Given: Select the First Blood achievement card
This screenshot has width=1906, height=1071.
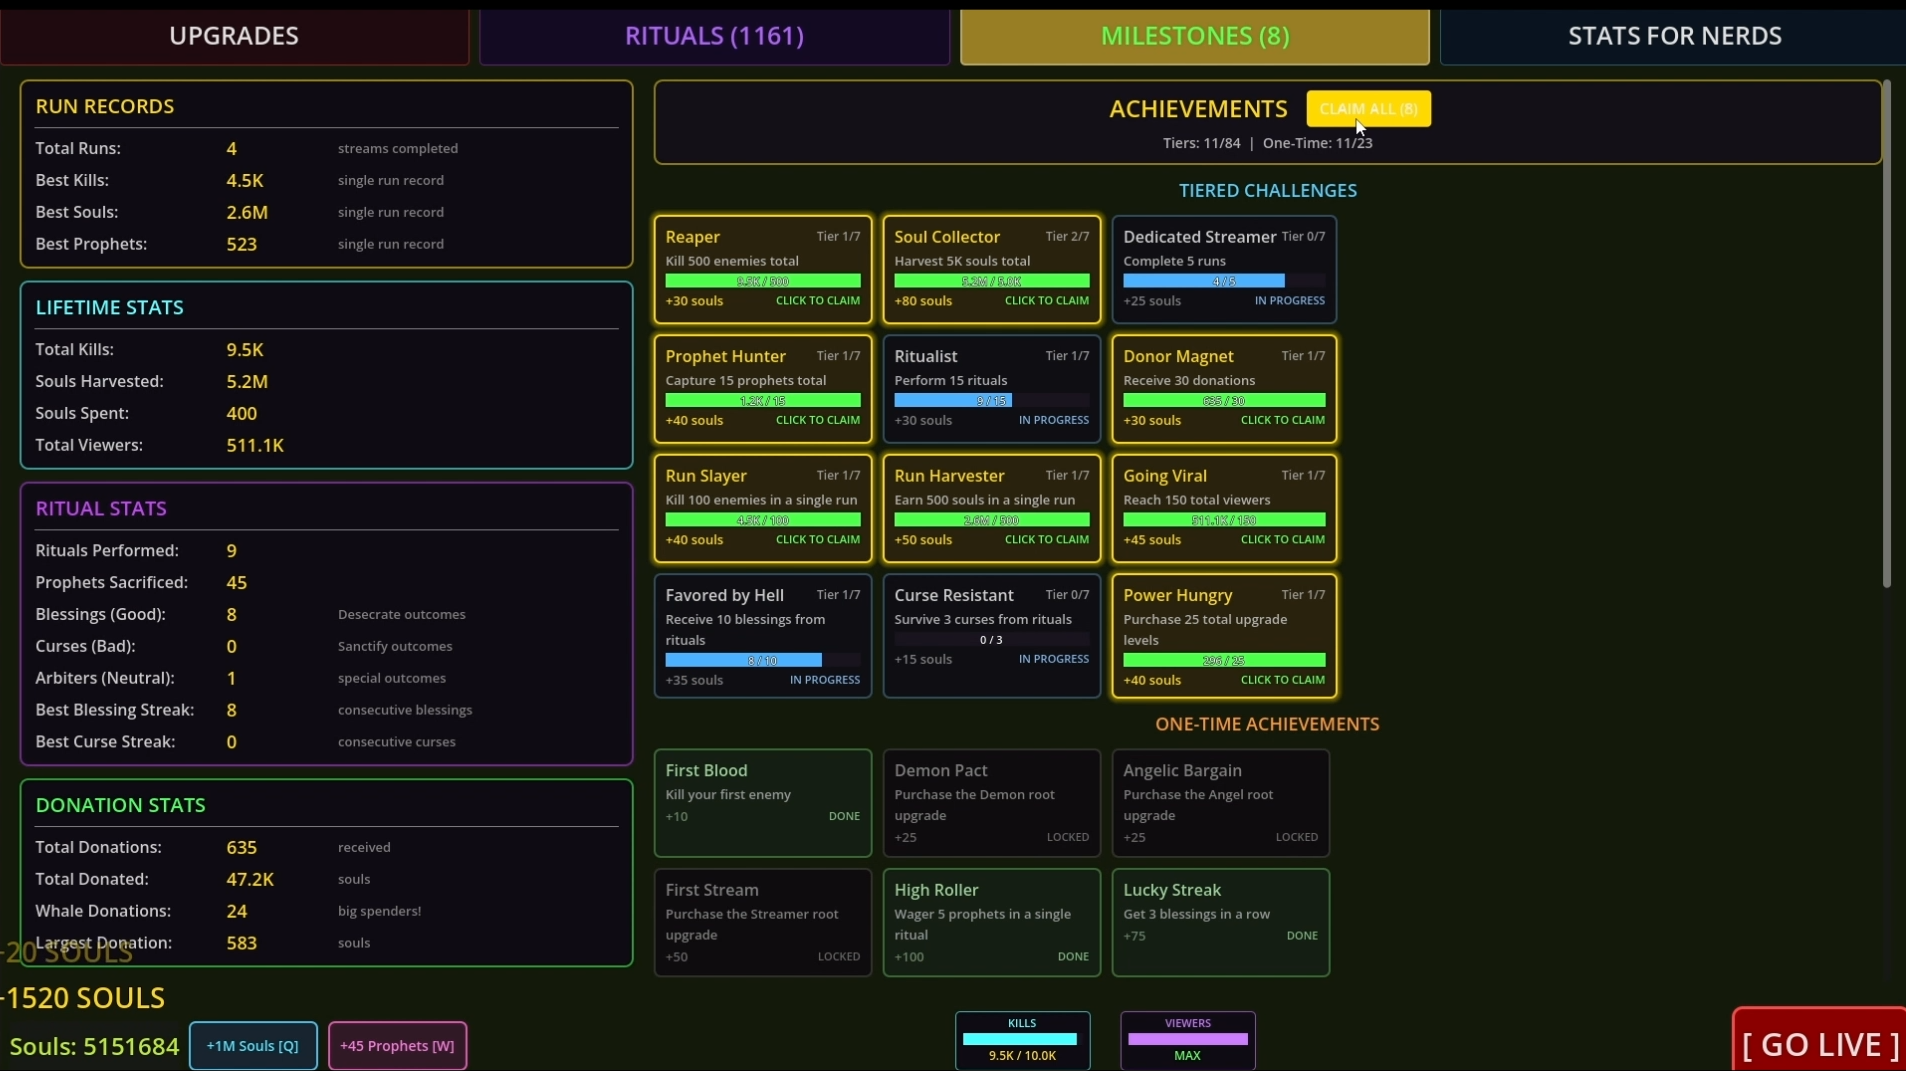Looking at the screenshot, I should click(x=763, y=803).
